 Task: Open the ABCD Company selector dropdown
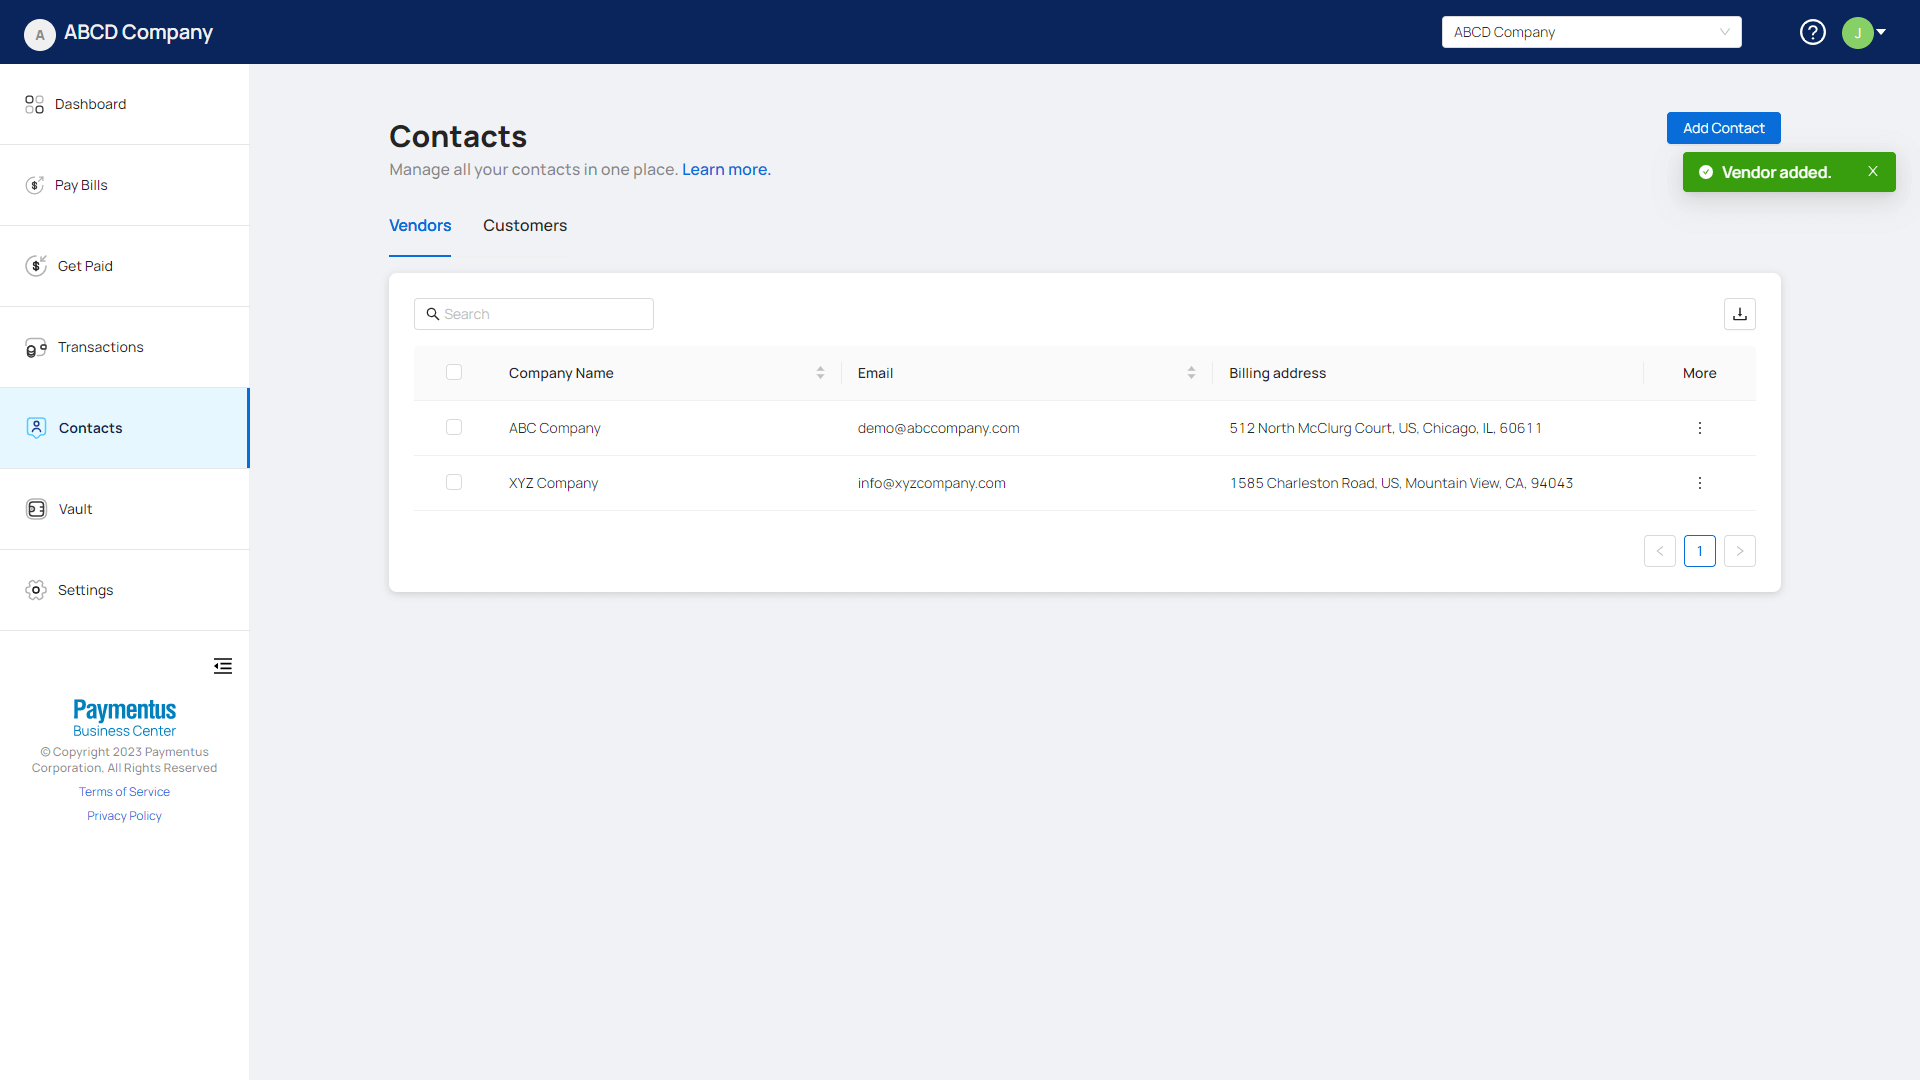click(x=1590, y=32)
